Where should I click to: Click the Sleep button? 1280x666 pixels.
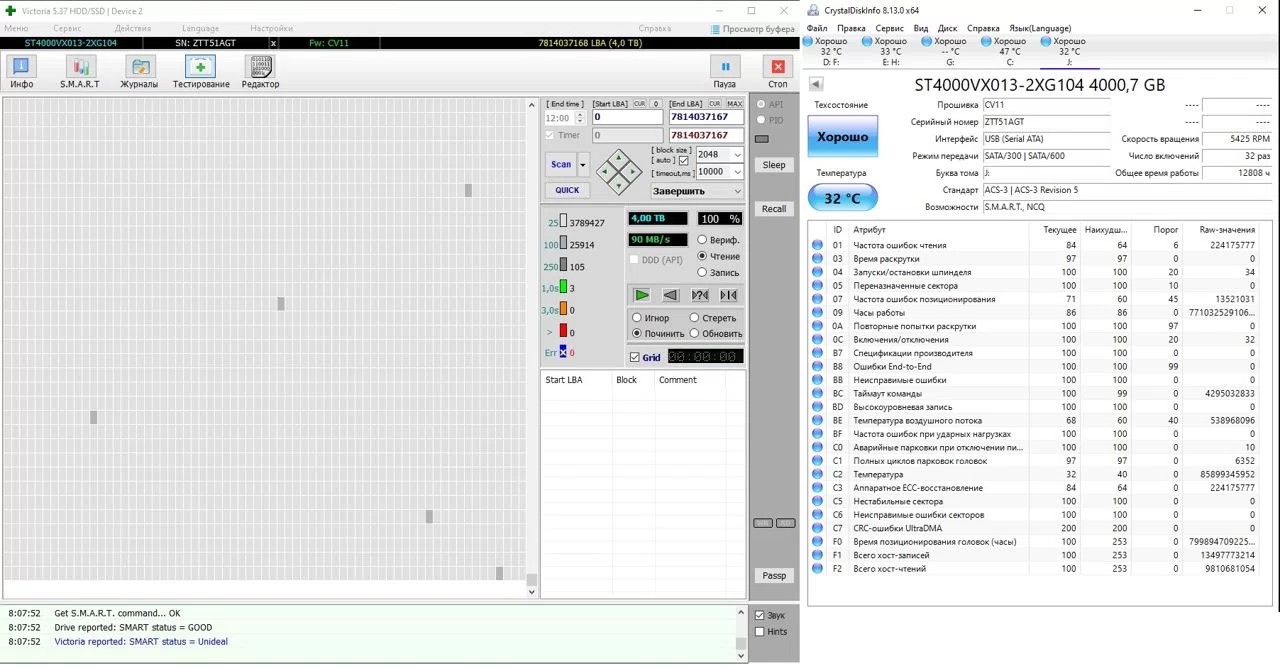[x=774, y=165]
